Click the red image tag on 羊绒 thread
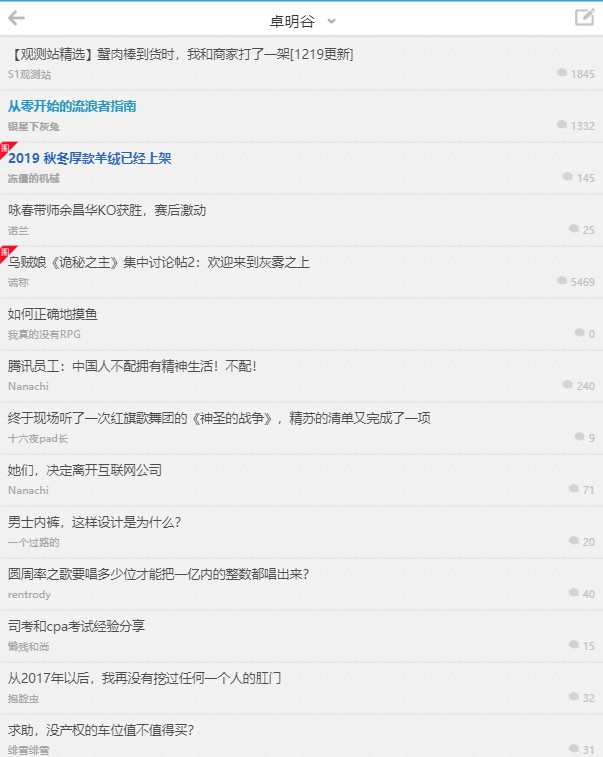The width and height of the screenshot is (603, 757). [7, 149]
